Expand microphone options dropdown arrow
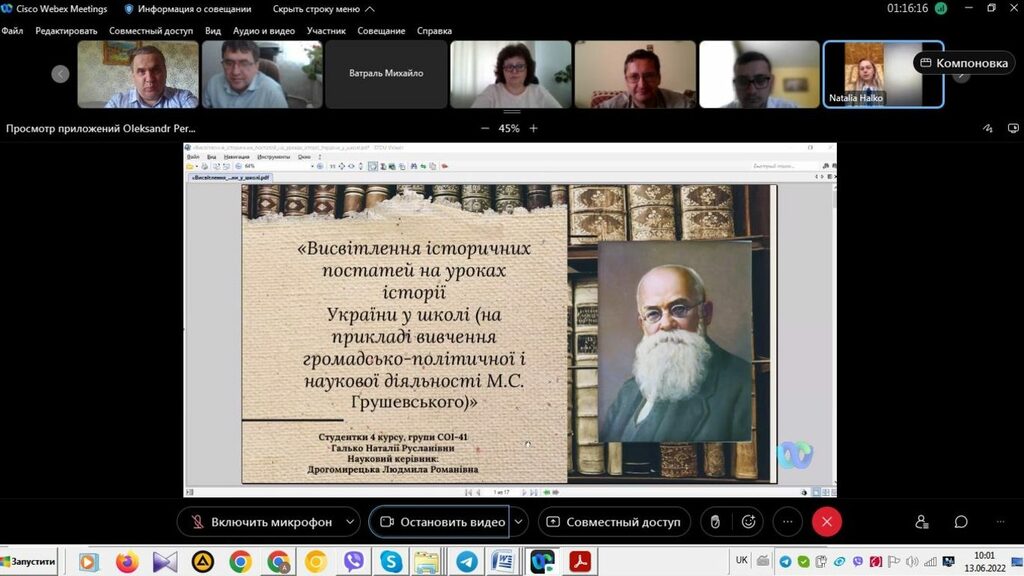The image size is (1024, 576). (350, 522)
